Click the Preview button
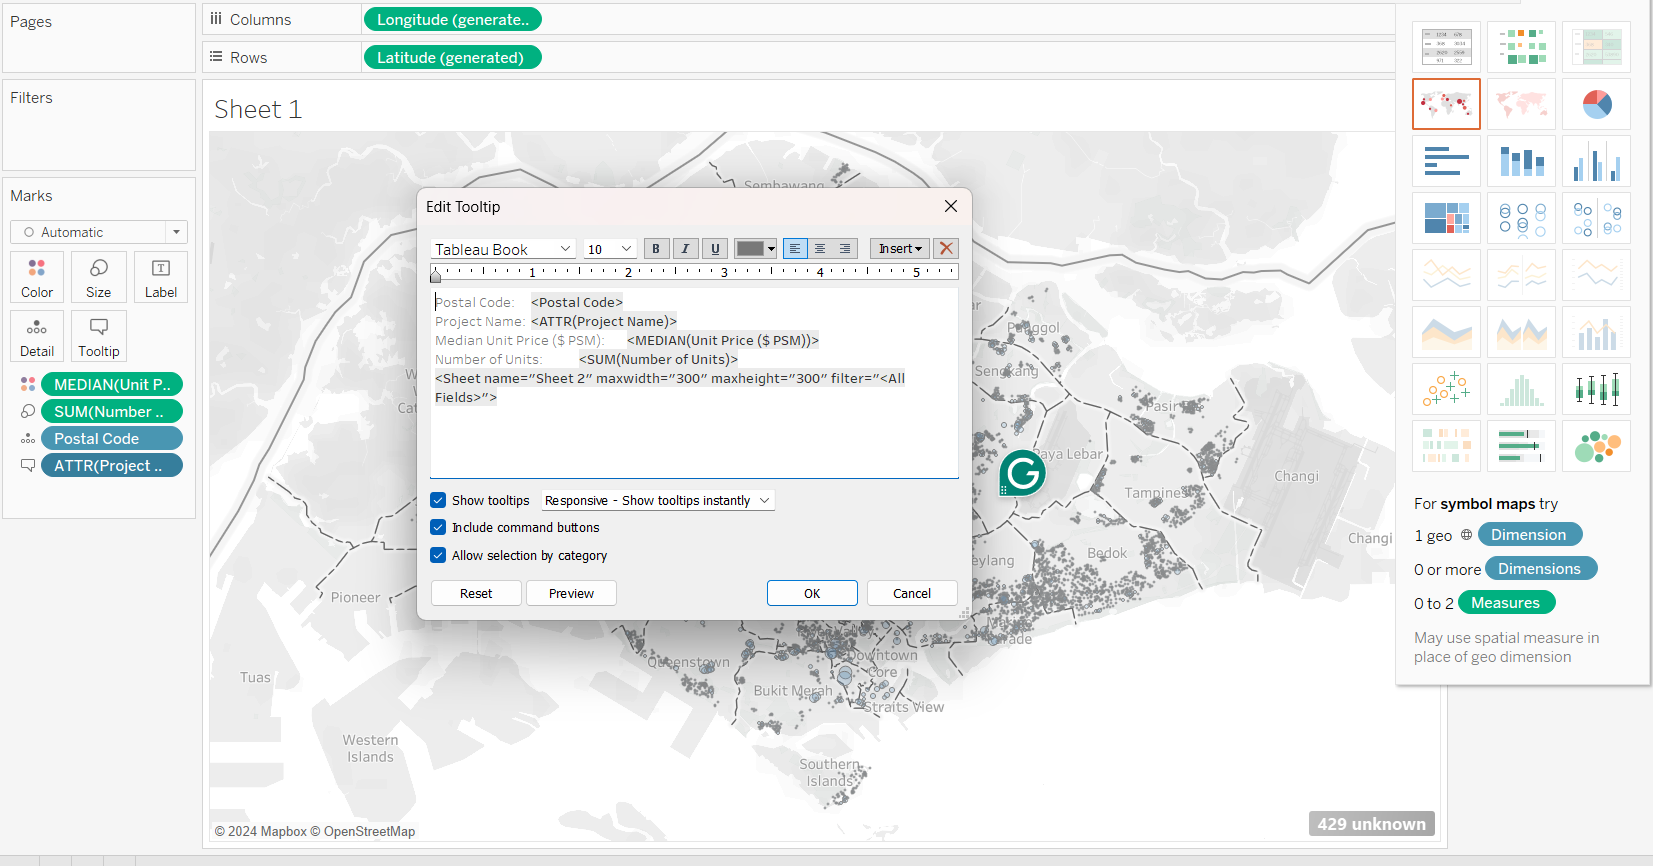This screenshot has height=866, width=1653. pyautogui.click(x=571, y=593)
